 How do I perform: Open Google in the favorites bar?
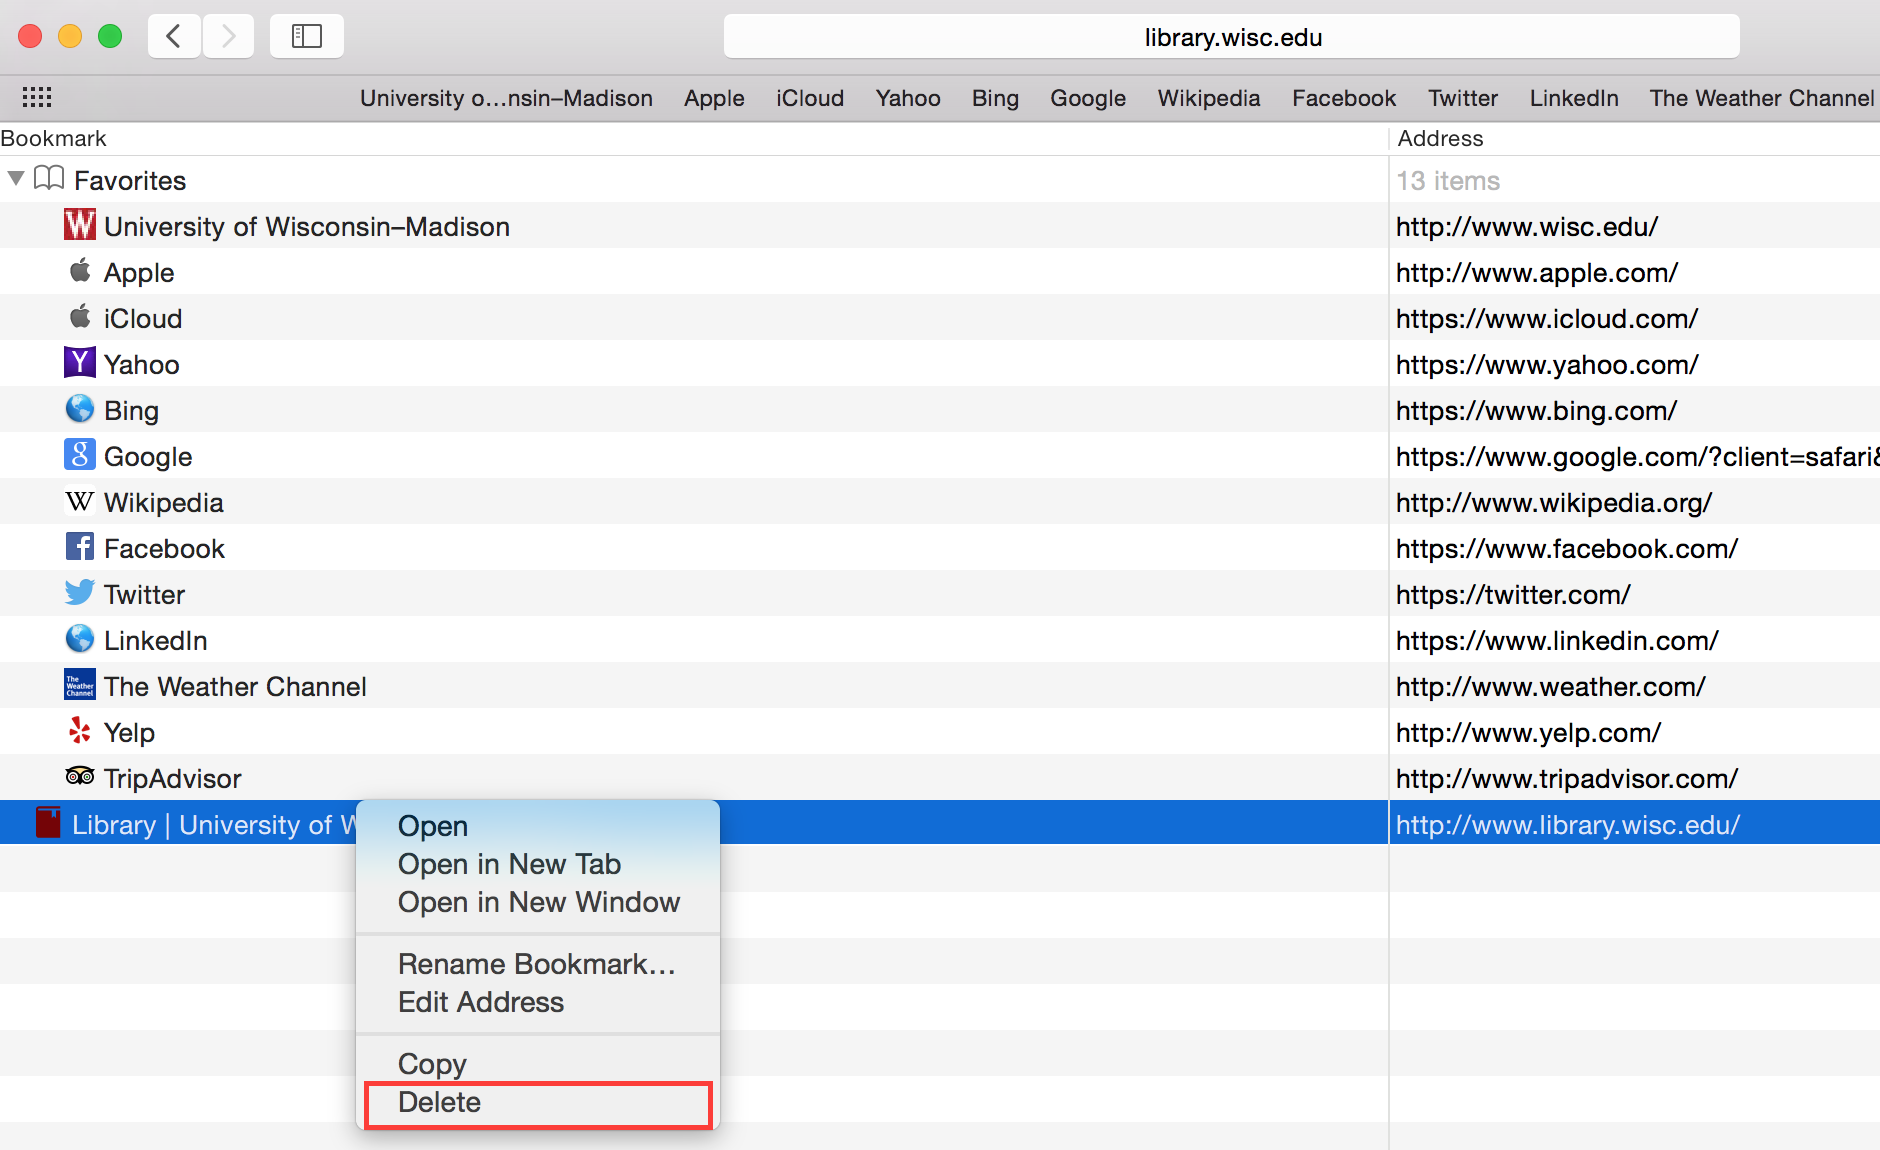(x=1088, y=98)
